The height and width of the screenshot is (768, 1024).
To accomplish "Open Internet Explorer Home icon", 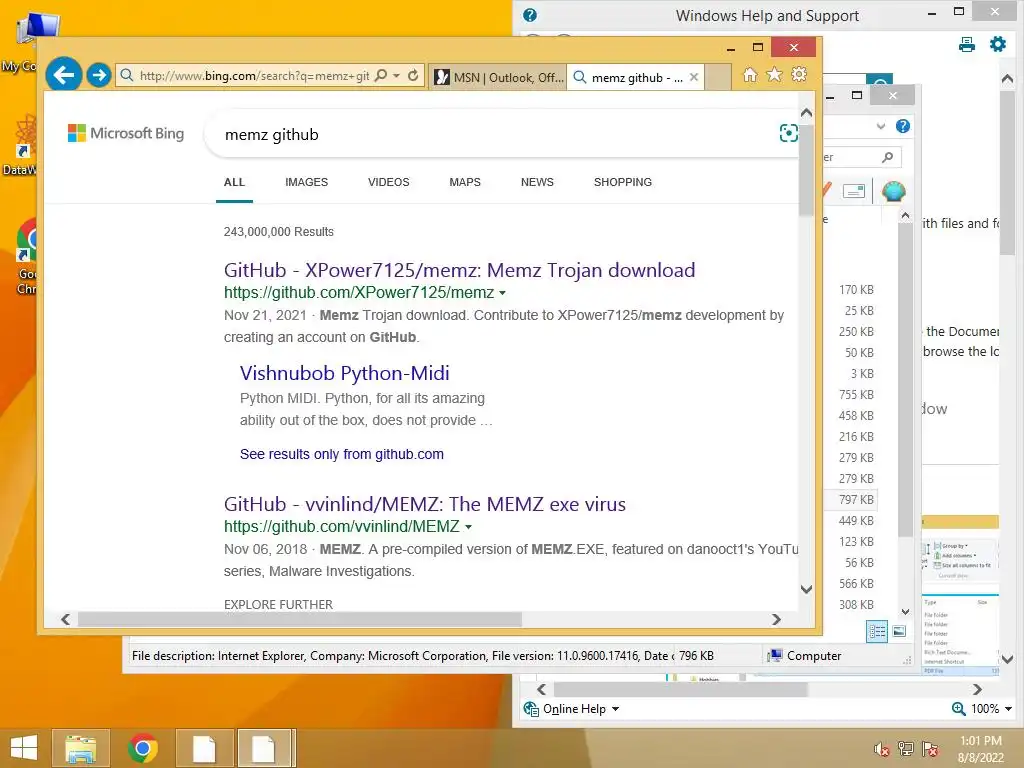I will 750,75.
